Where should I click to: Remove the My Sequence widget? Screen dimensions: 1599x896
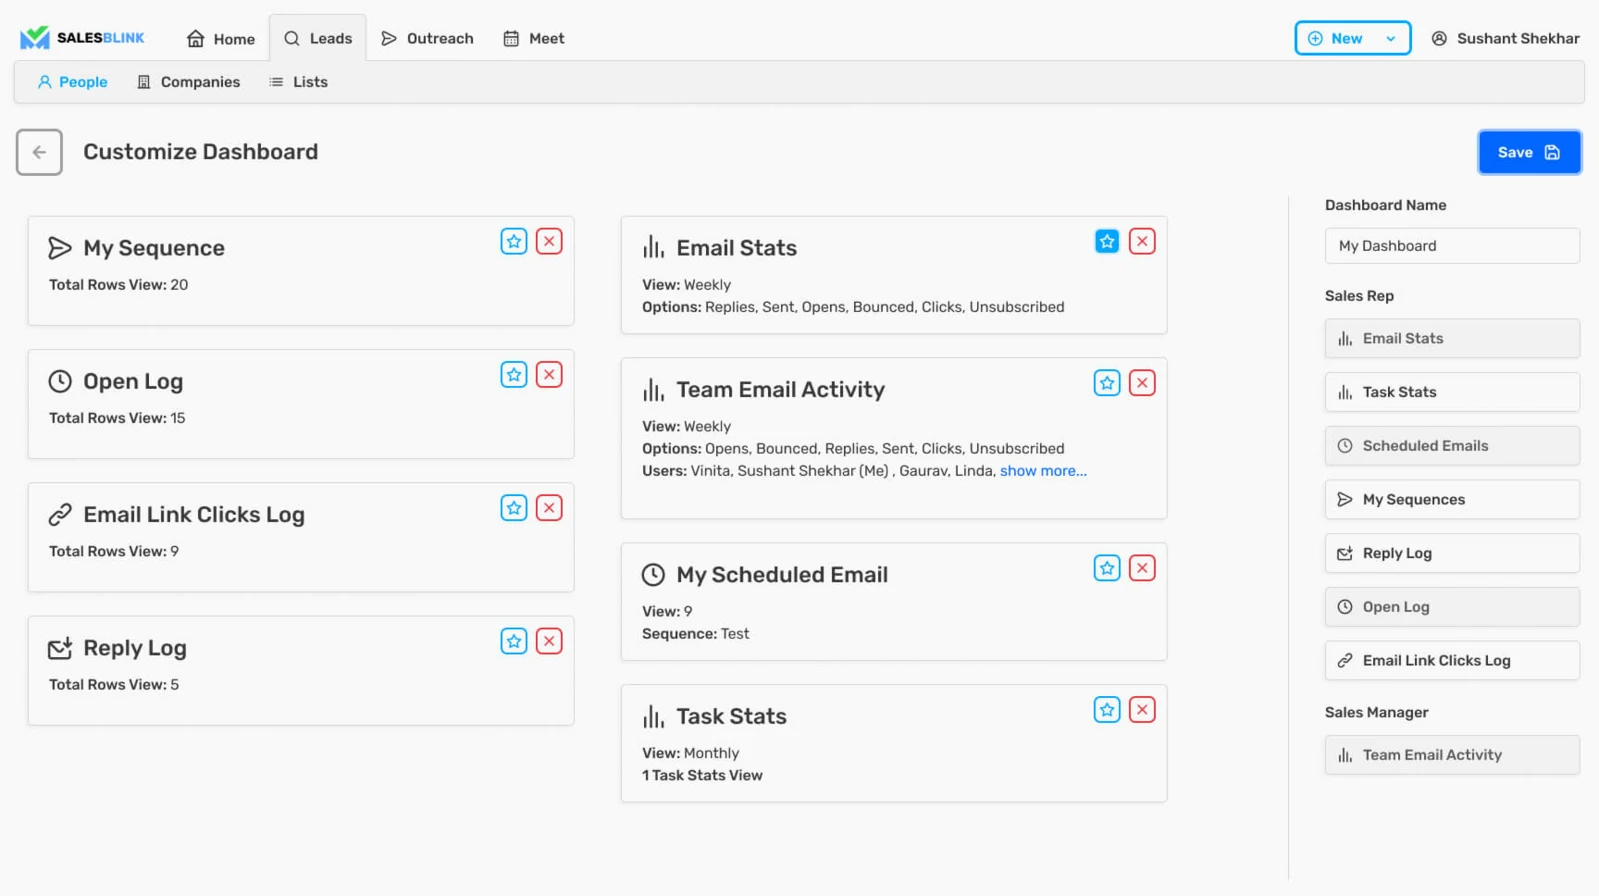tap(549, 241)
